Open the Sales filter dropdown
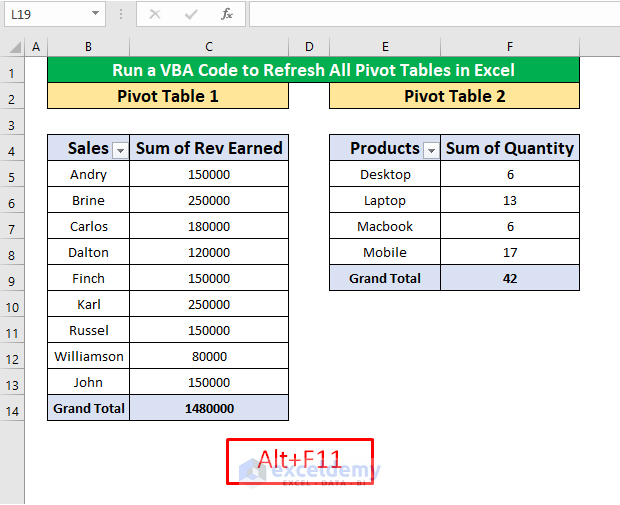620x505 pixels. click(x=121, y=150)
